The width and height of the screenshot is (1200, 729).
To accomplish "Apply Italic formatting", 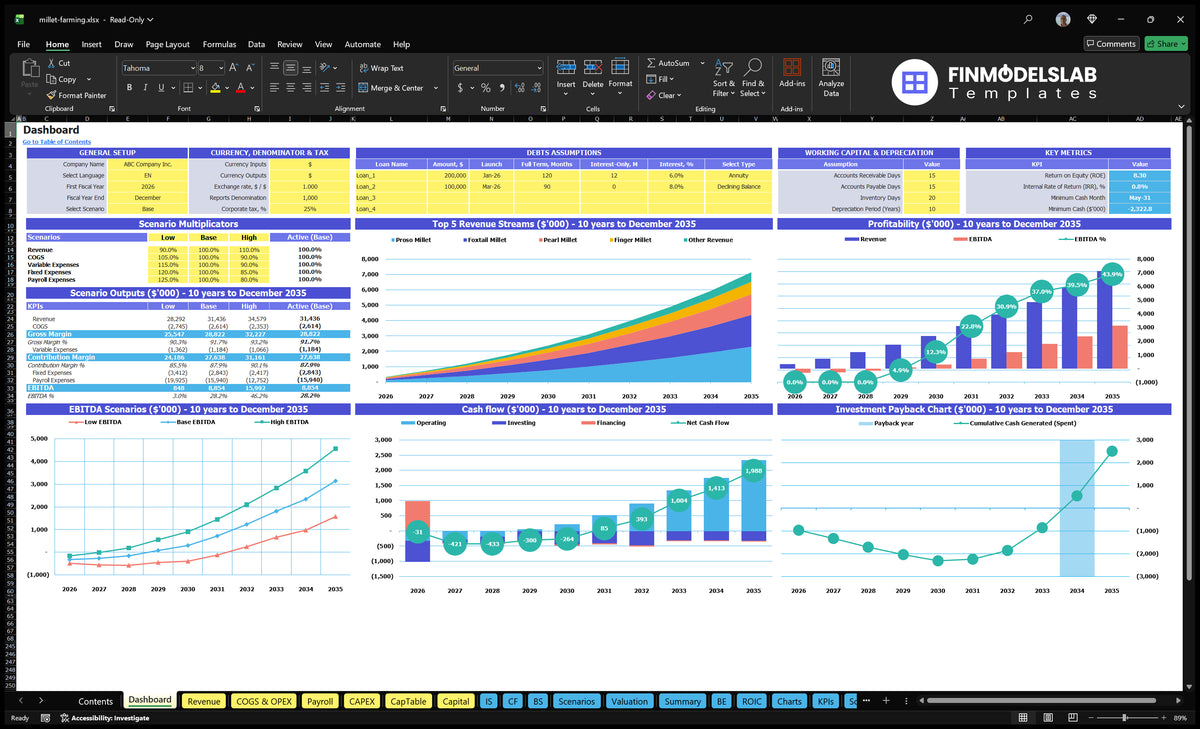I will 145,88.
